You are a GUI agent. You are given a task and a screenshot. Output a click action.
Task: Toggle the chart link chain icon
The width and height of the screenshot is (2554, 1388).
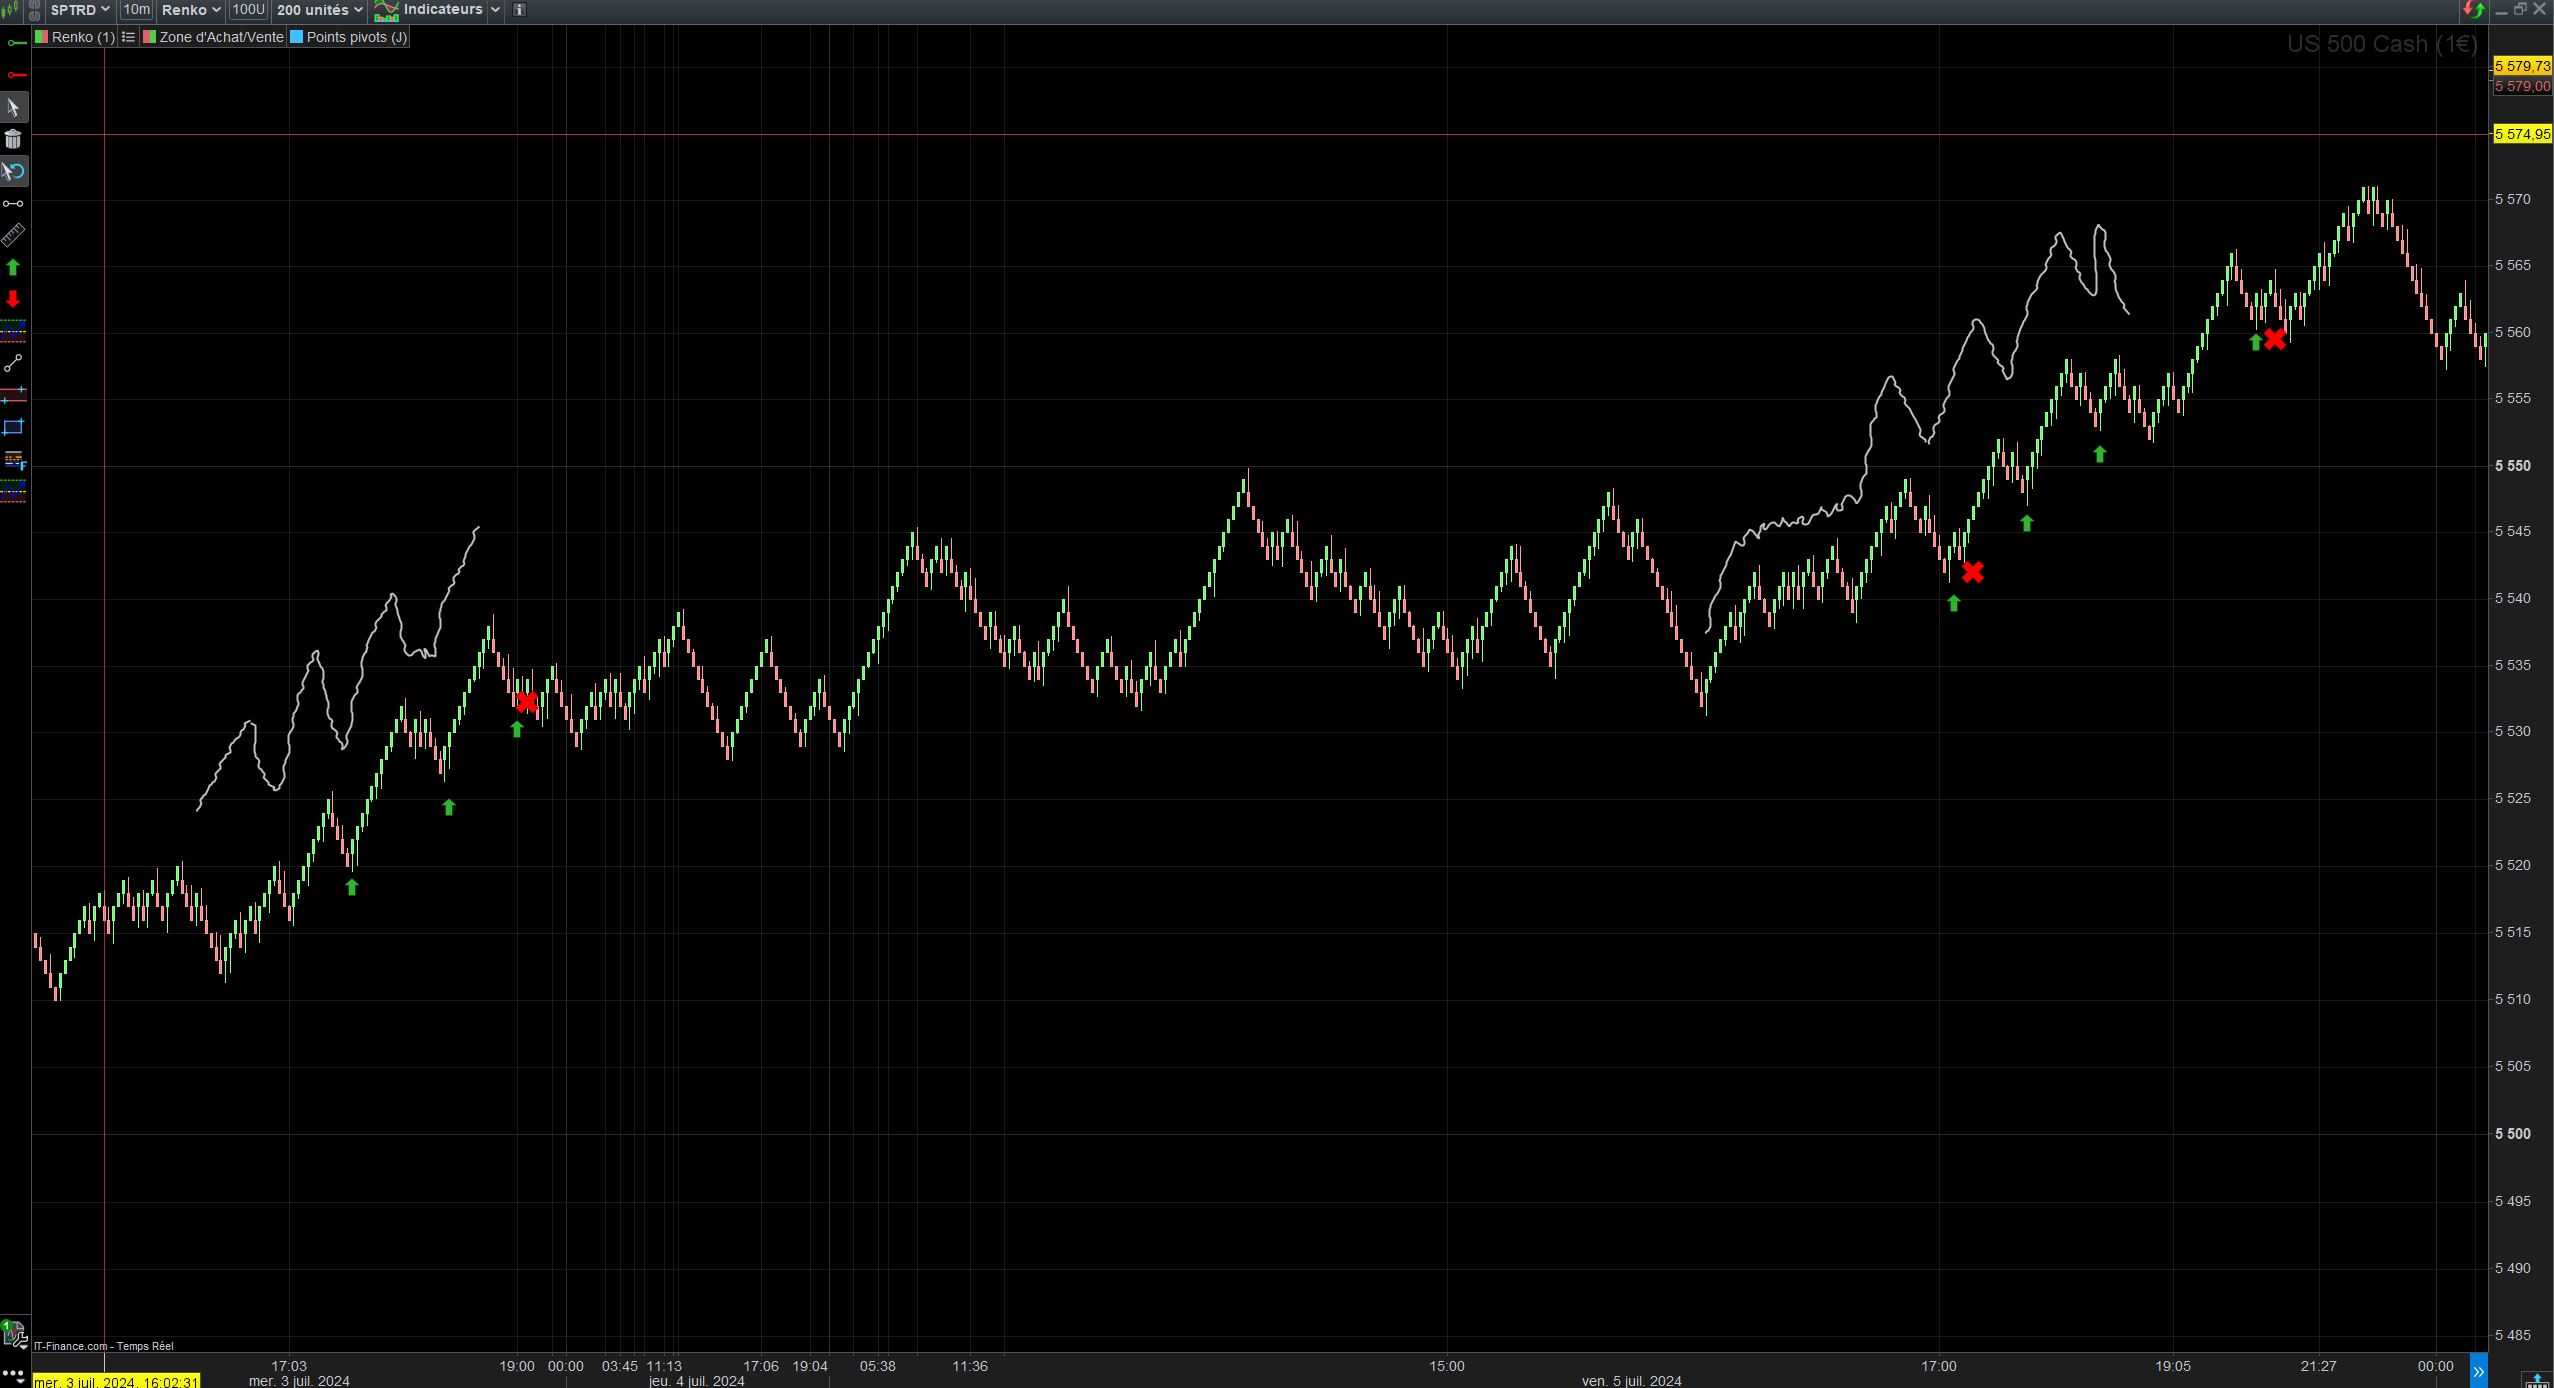[x=34, y=10]
